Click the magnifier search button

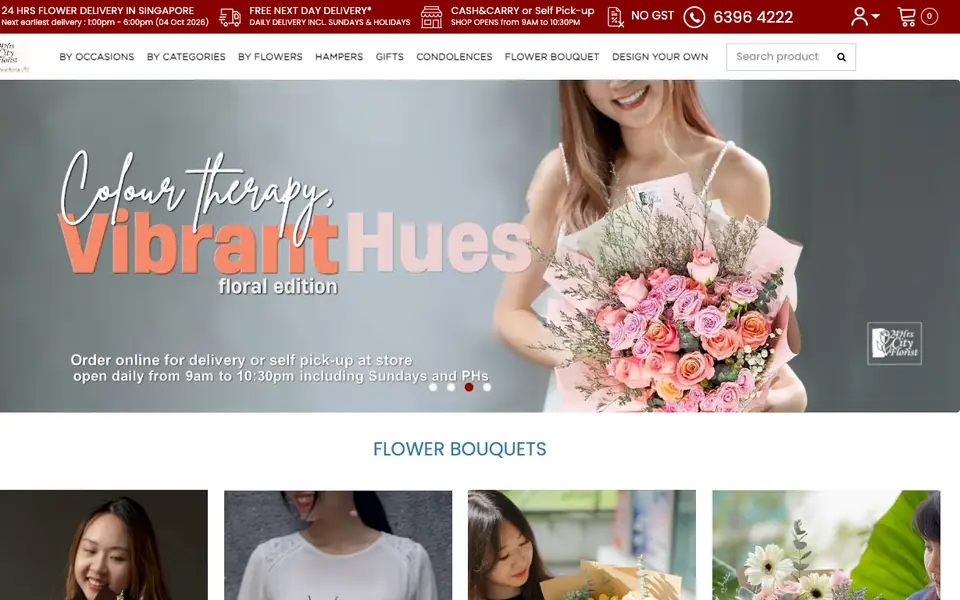pos(841,57)
